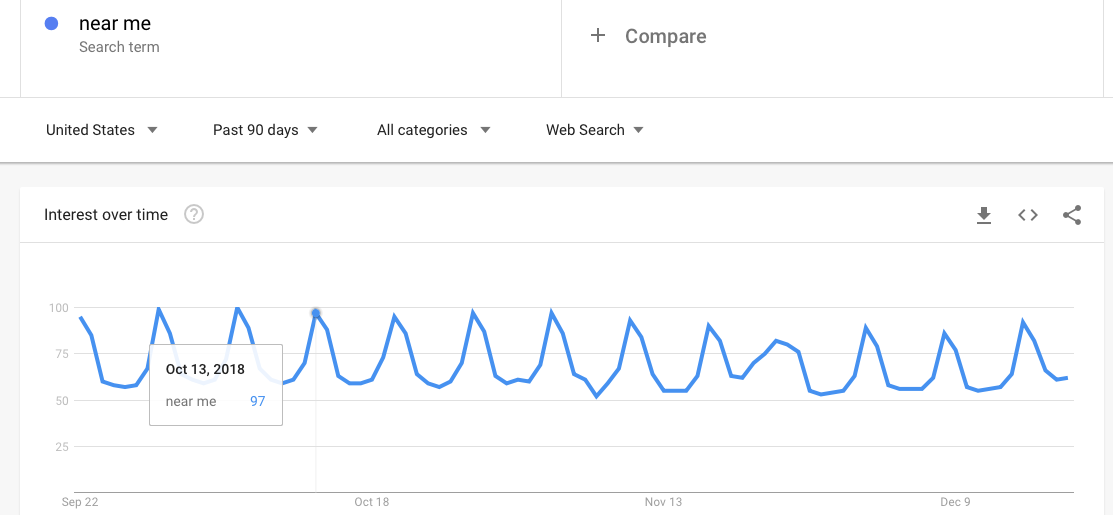Open the embed code icon

pyautogui.click(x=1028, y=215)
